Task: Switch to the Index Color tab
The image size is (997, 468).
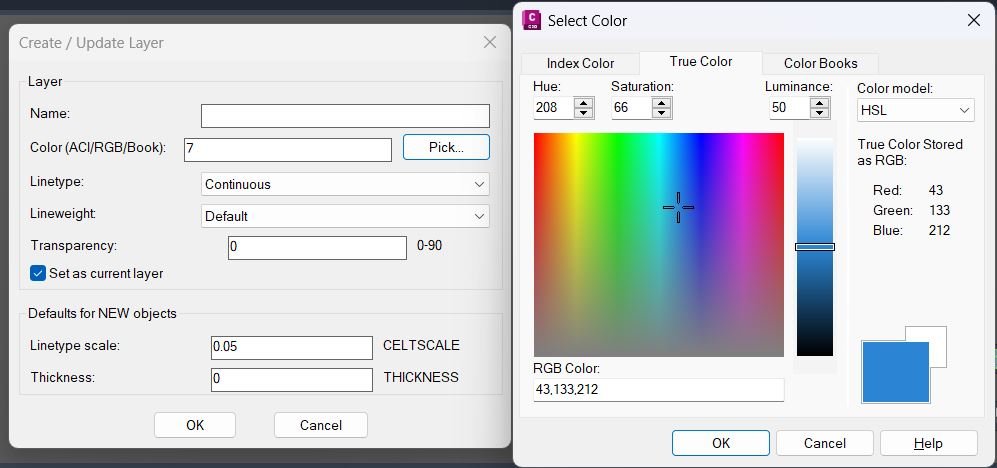Action: click(581, 63)
